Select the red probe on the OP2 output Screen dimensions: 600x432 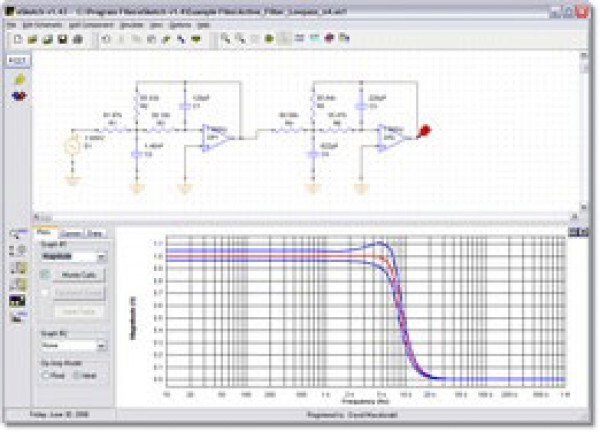[424, 131]
